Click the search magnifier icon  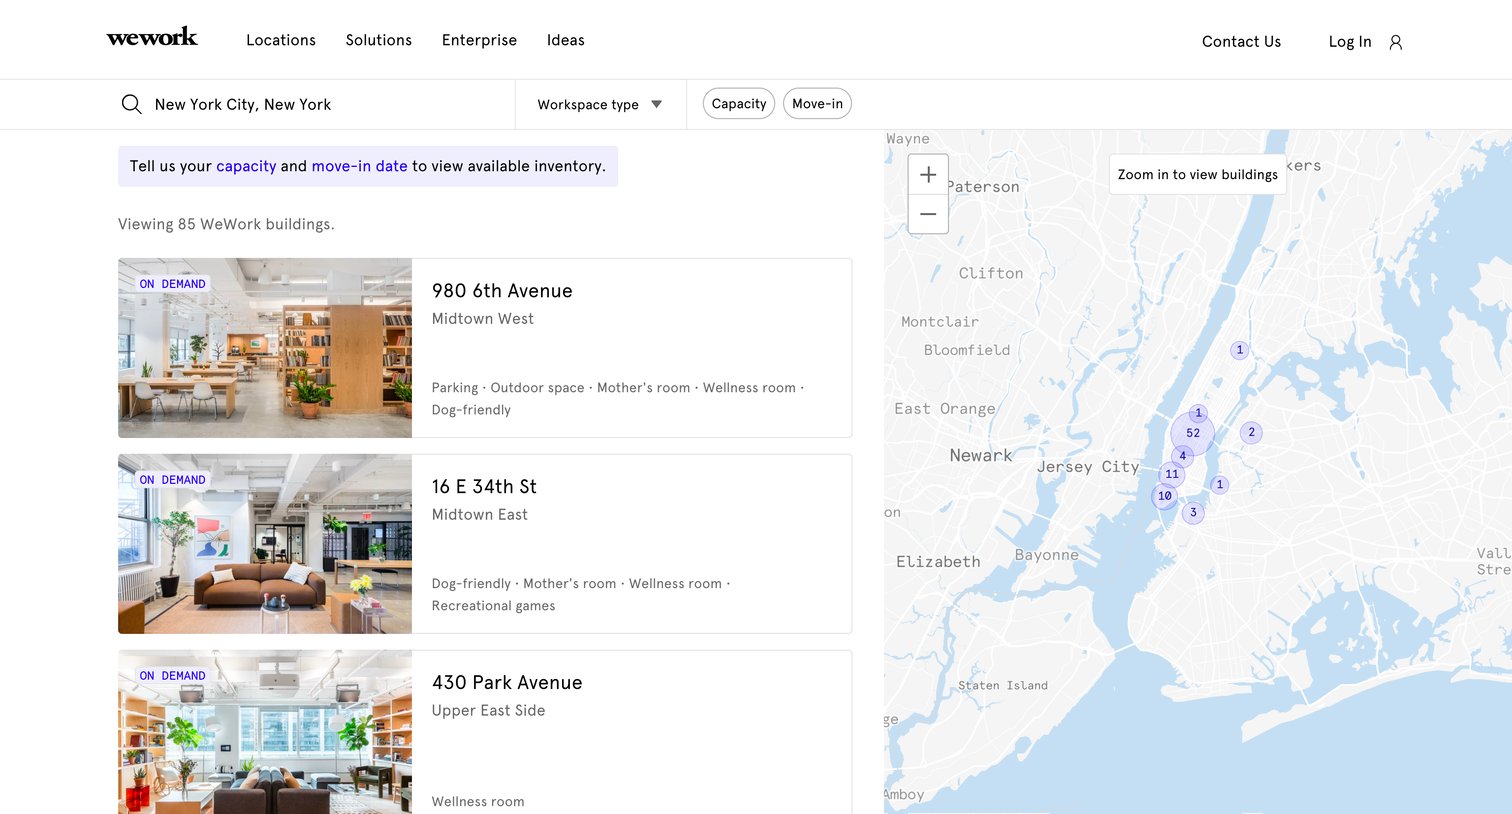pyautogui.click(x=131, y=104)
